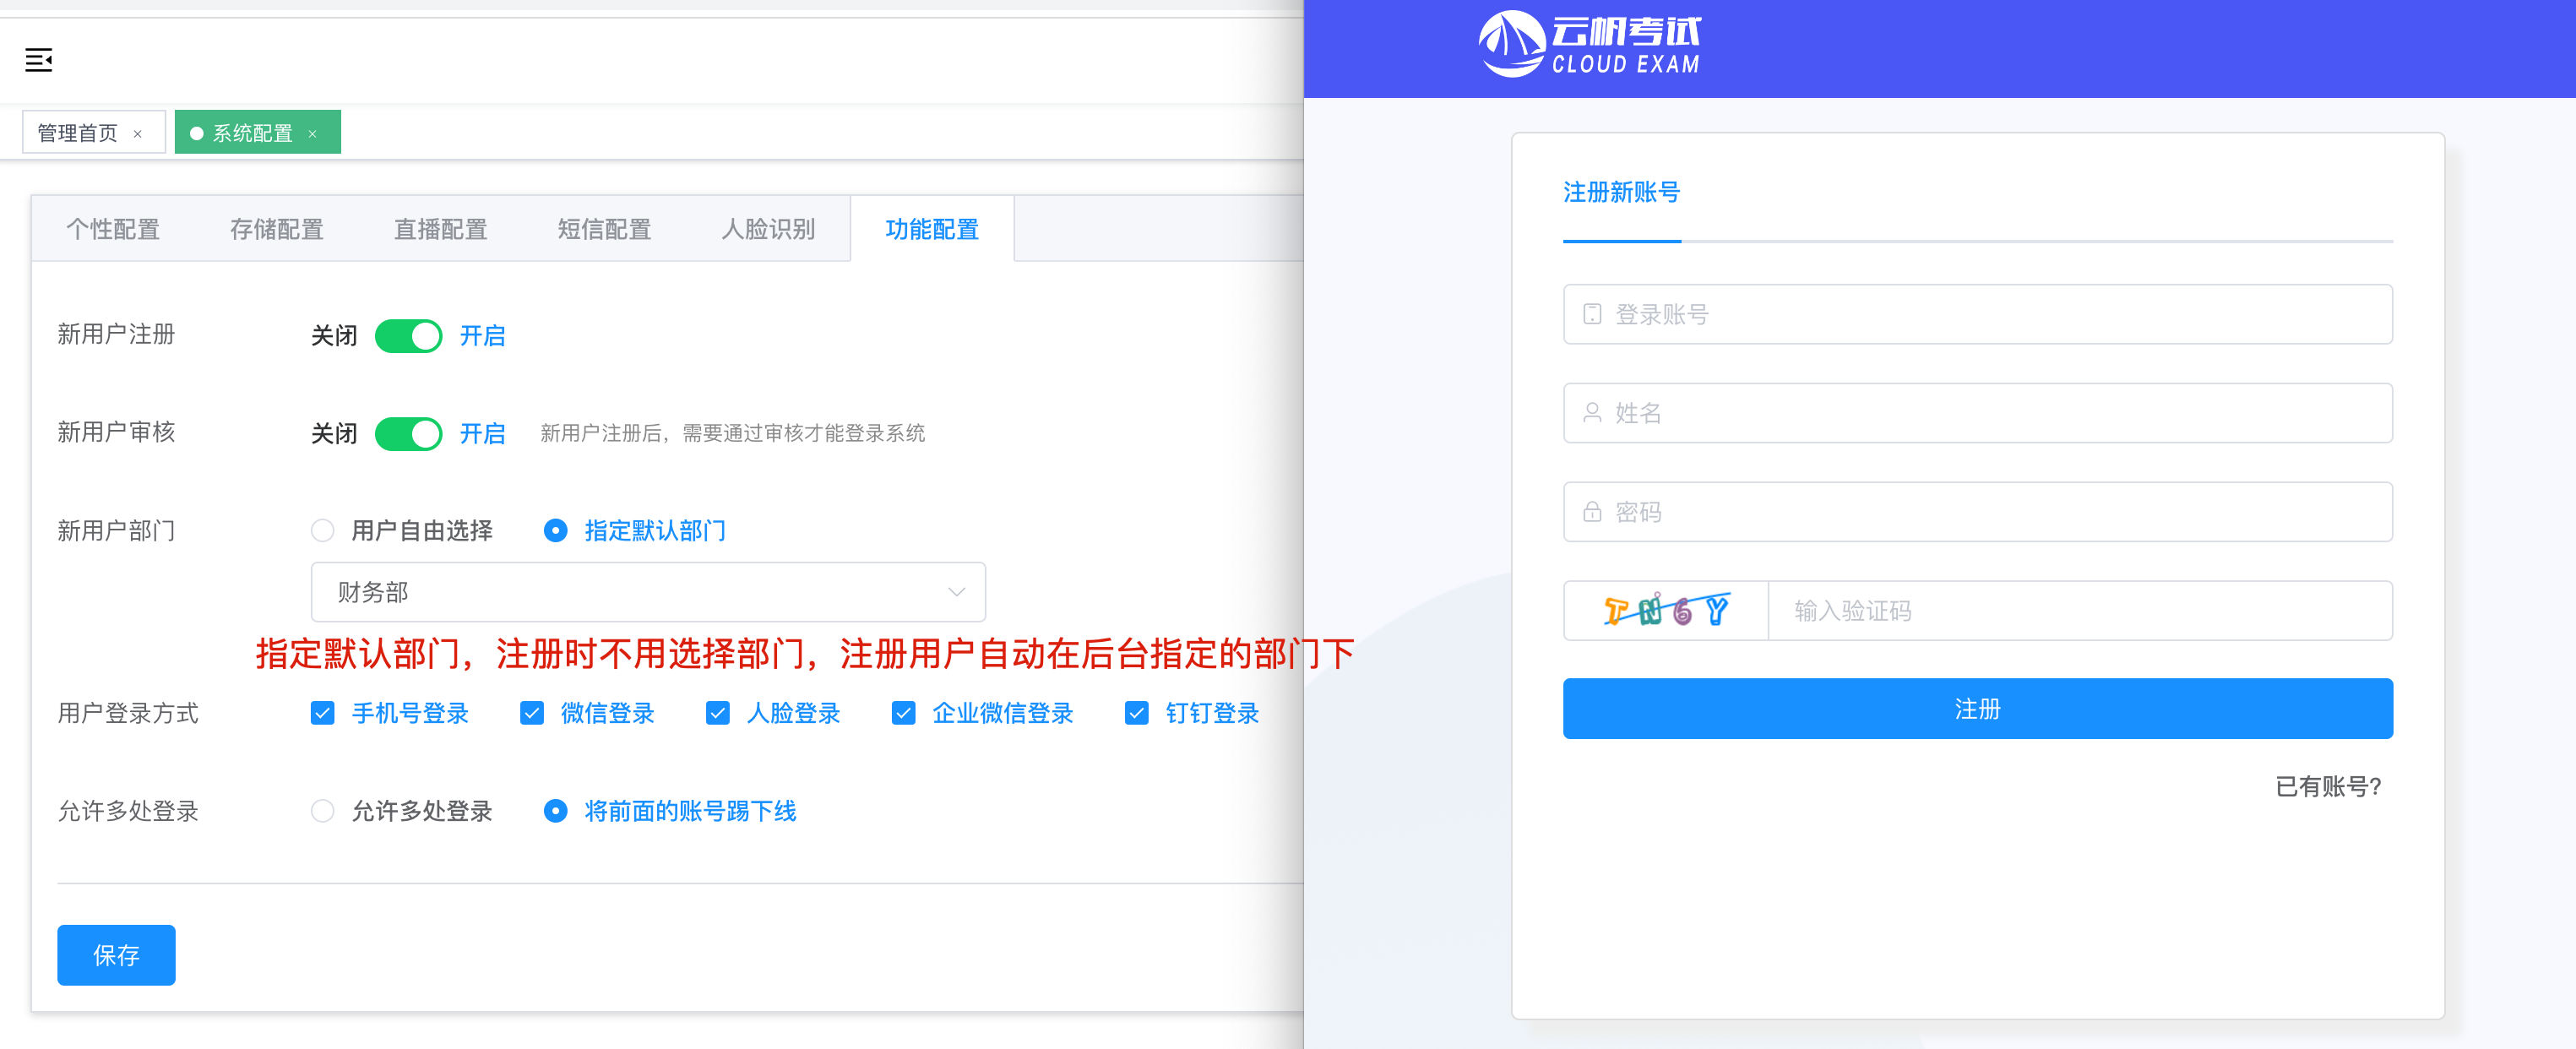Image resolution: width=2576 pixels, height=1049 pixels.
Task: Focus the 输入验证码 input field
Action: coord(2080,610)
